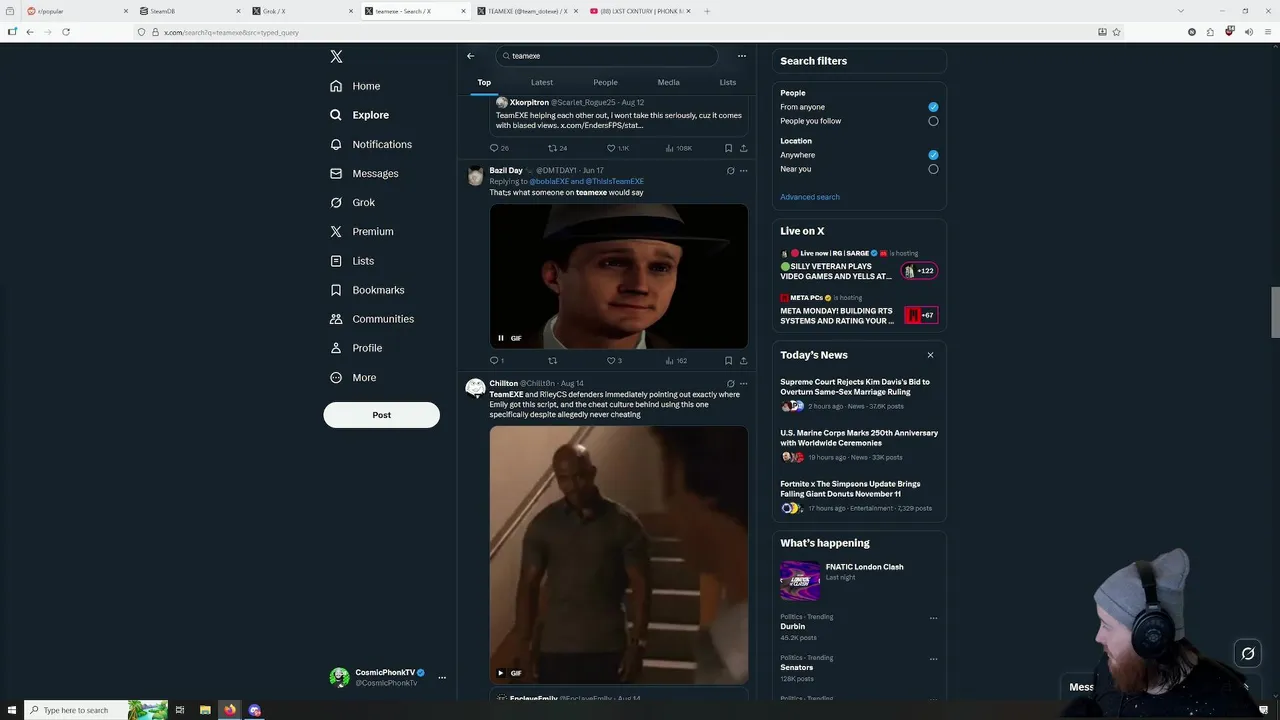Screen dimensions: 1280x720
Task: Open more options on Chillton's post
Action: tap(743, 384)
